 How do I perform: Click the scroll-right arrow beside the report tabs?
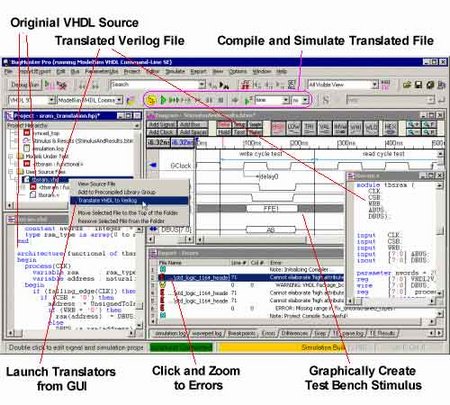click(439, 333)
